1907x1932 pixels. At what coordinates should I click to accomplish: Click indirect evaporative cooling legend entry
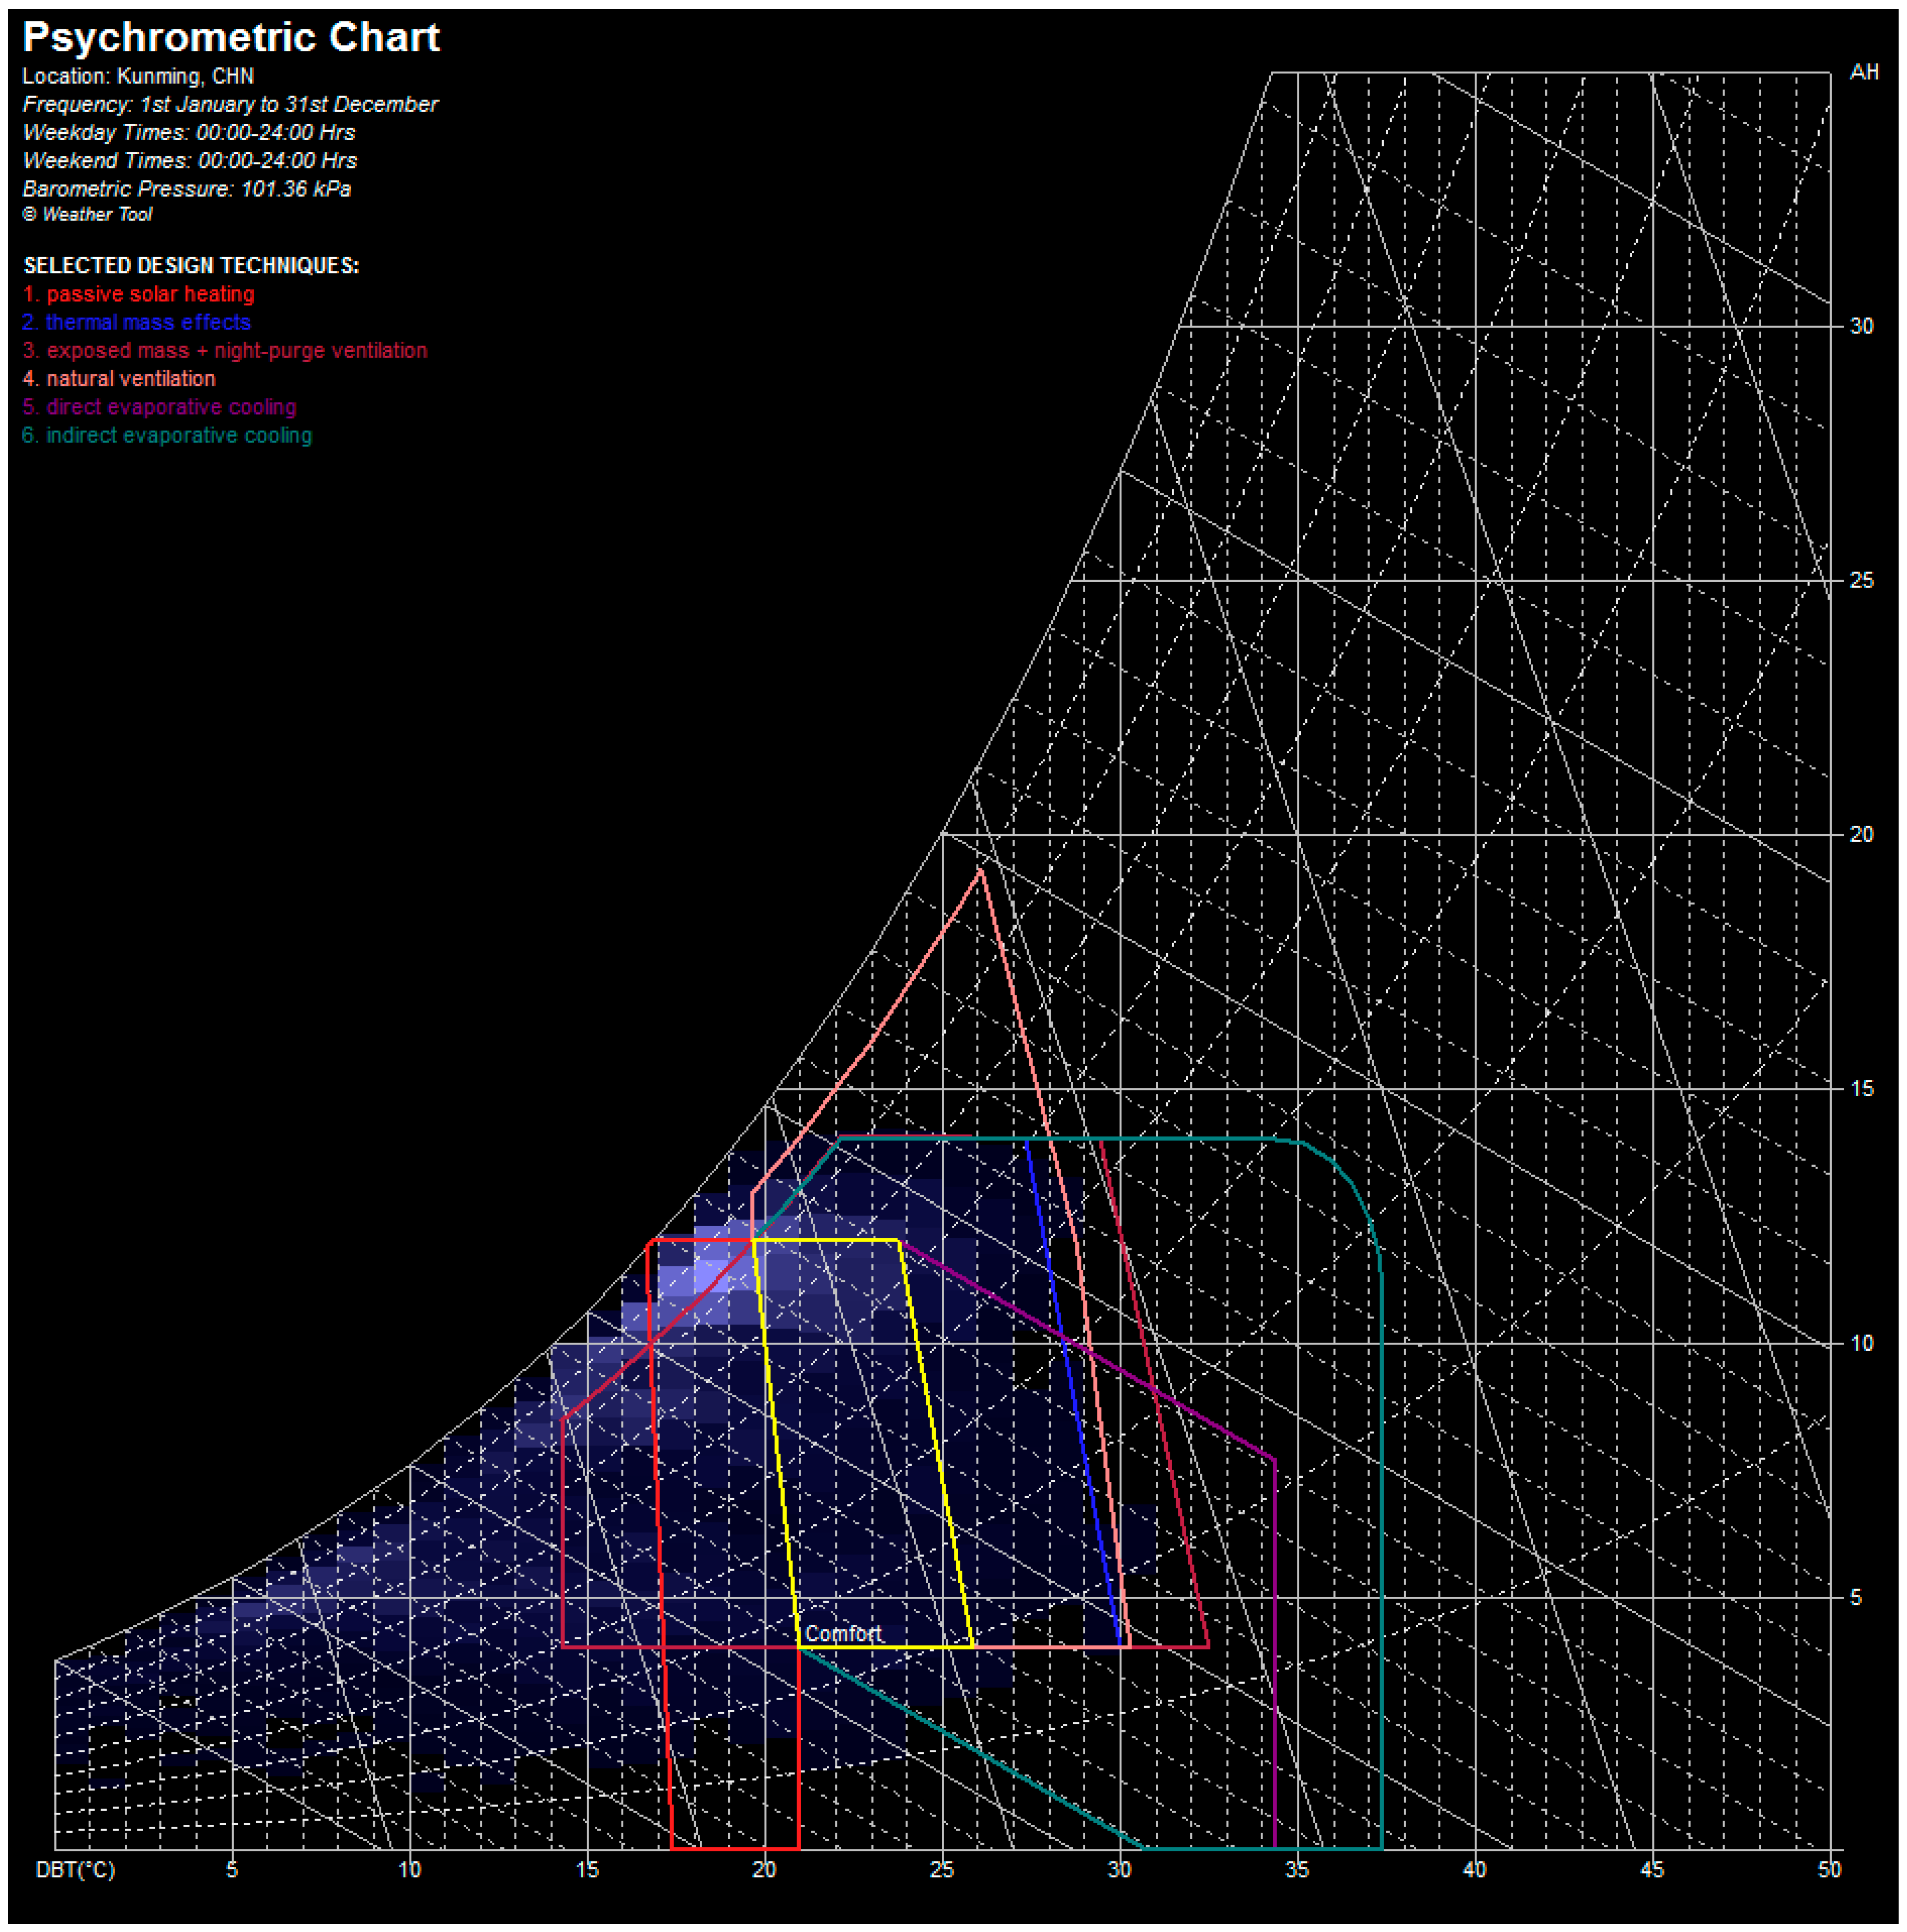pos(167,435)
